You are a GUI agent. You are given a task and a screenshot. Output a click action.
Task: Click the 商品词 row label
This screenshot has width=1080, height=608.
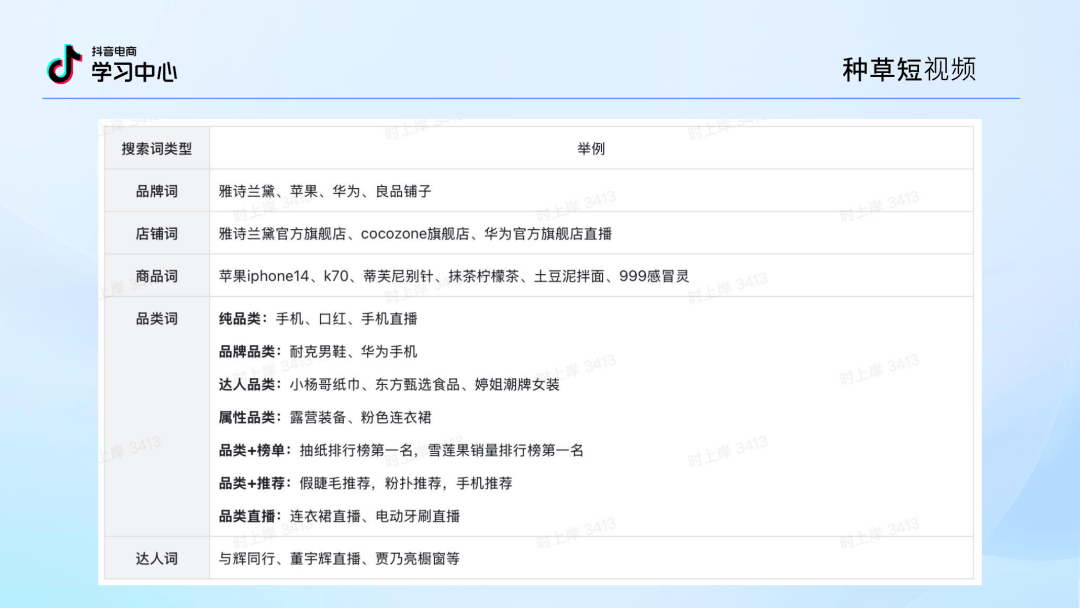(x=157, y=276)
